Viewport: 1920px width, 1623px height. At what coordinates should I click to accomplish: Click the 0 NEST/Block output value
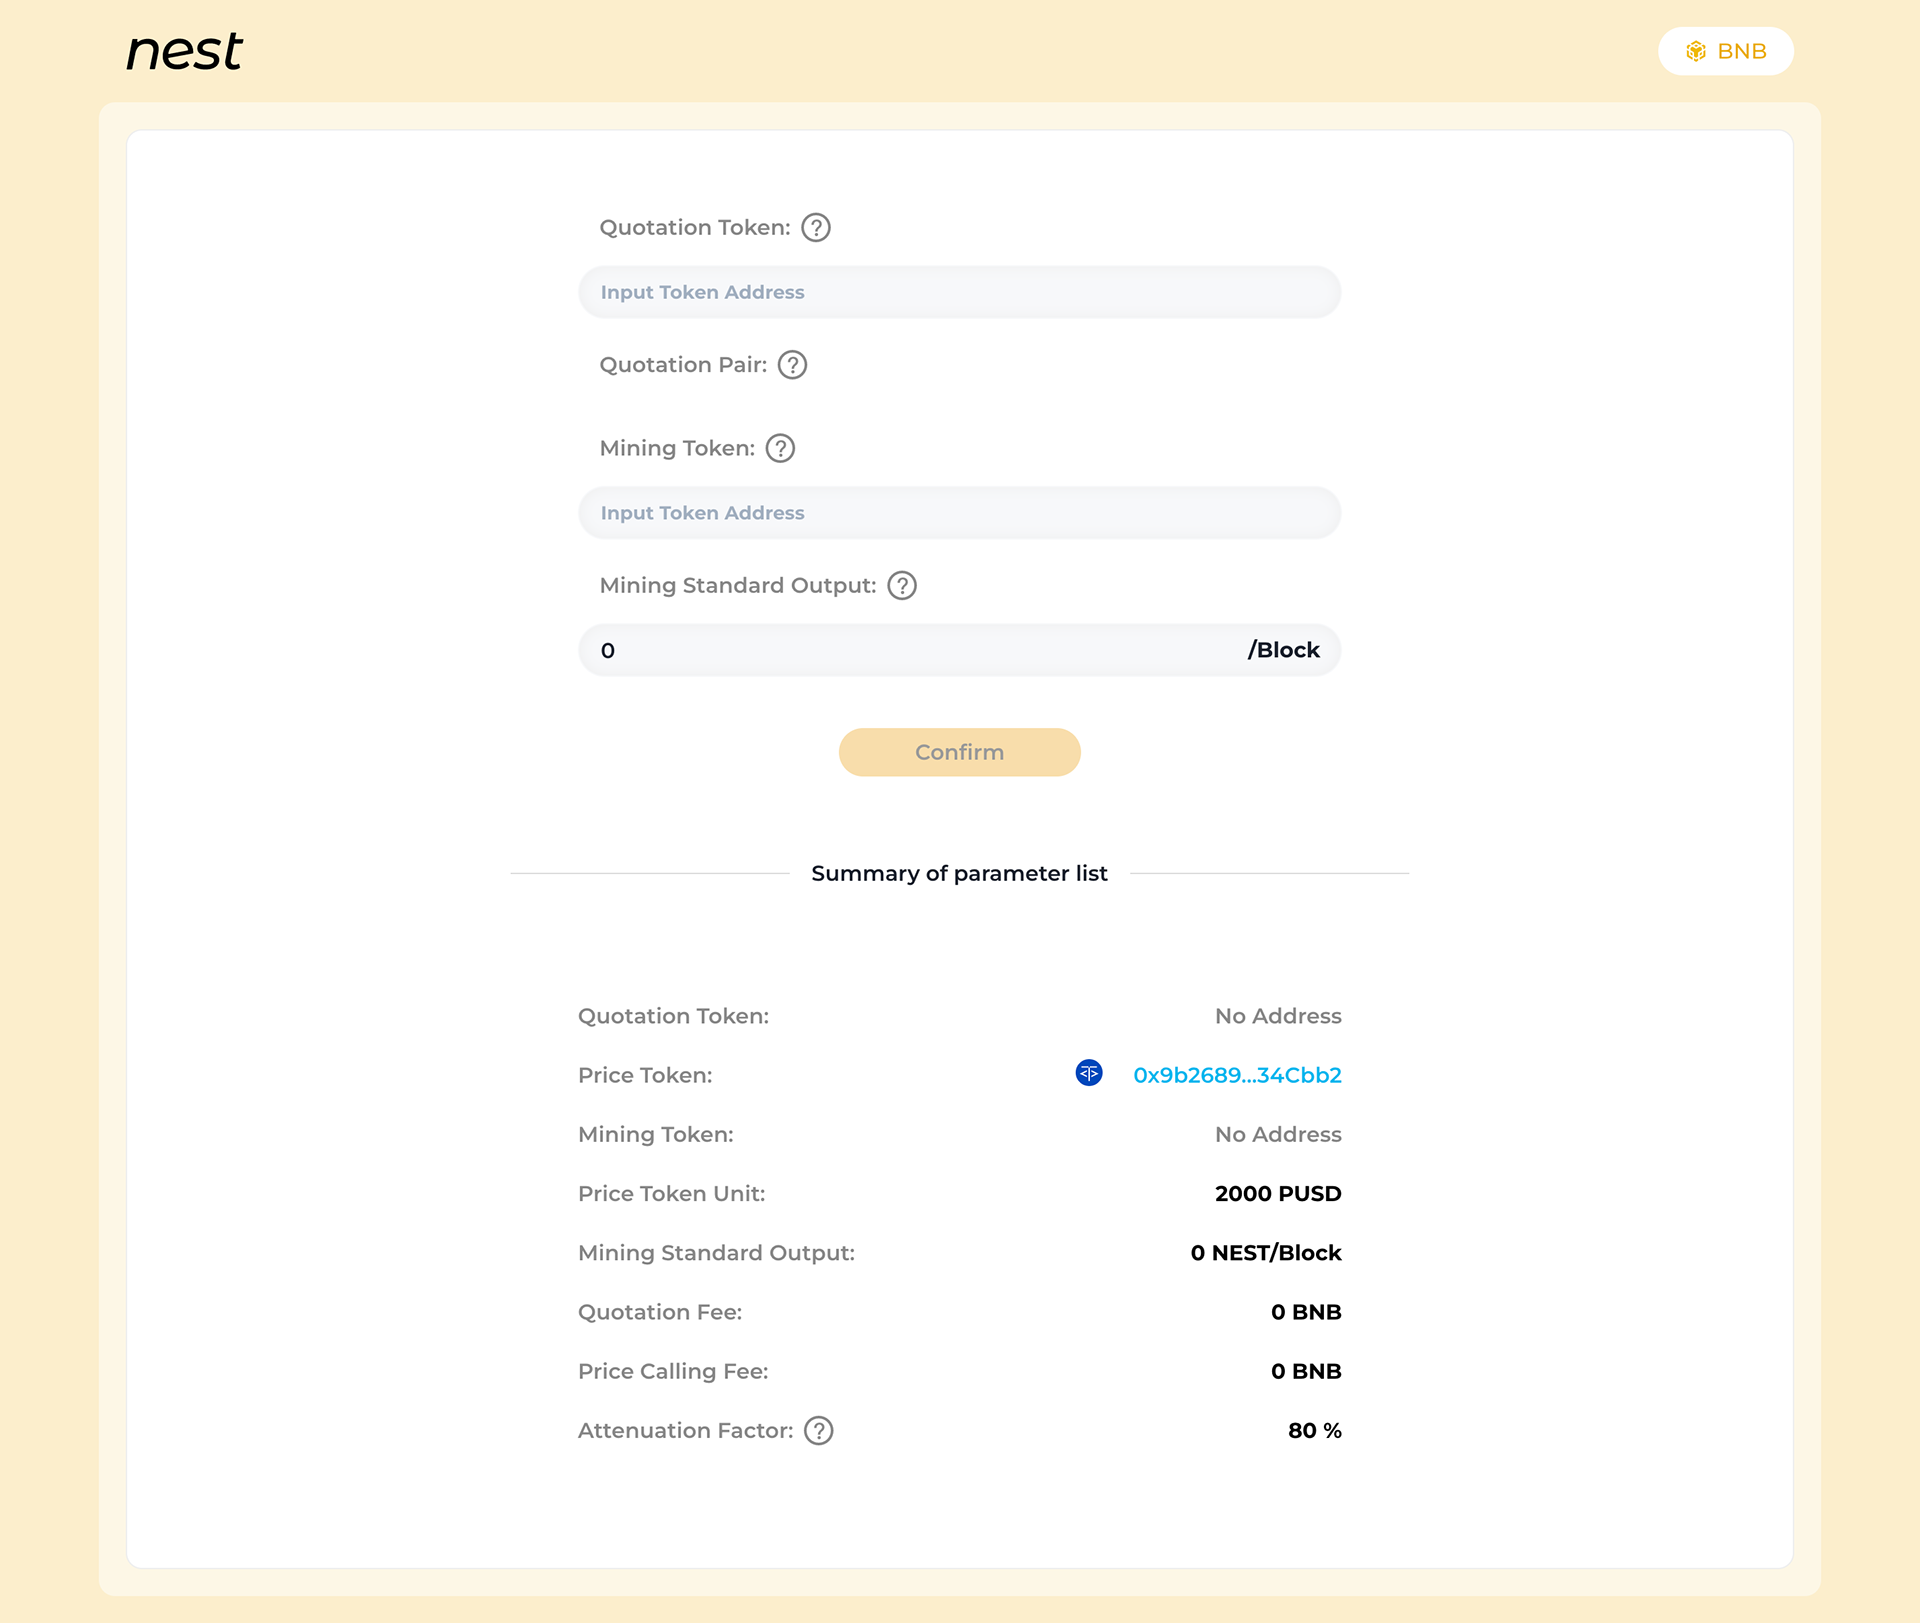coord(1266,1253)
